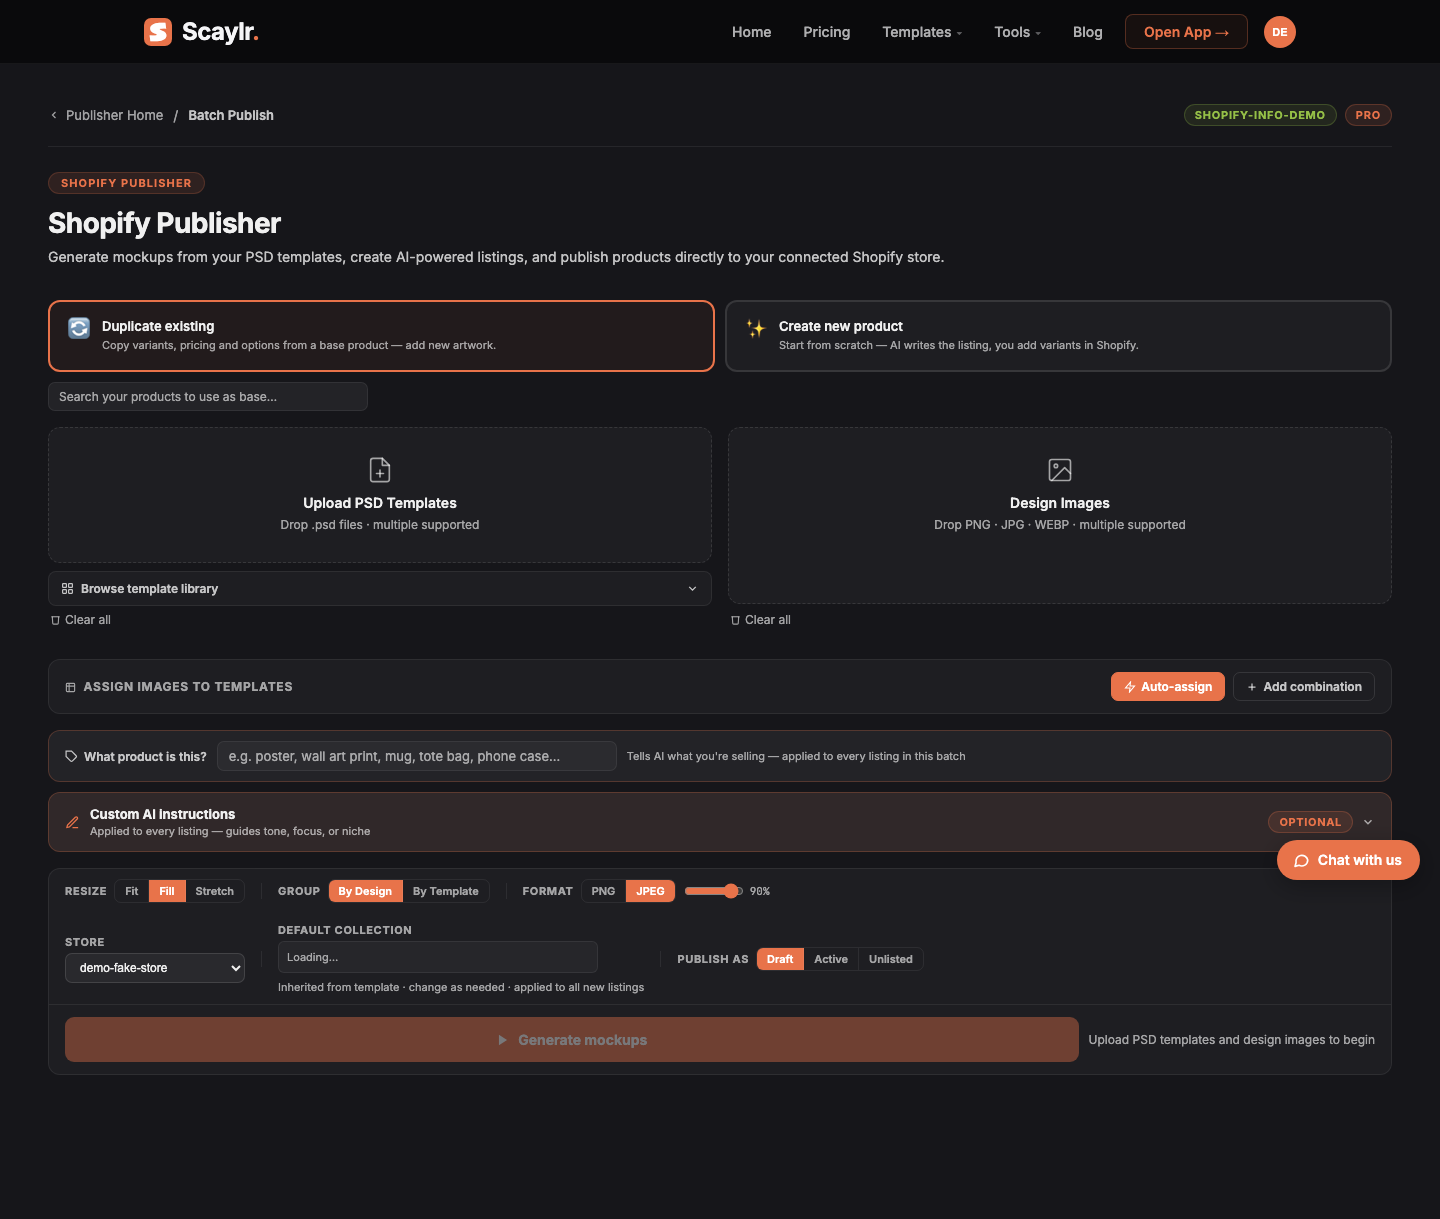Click the grid icon beside Browse template library
The height and width of the screenshot is (1219, 1440).
(67, 589)
